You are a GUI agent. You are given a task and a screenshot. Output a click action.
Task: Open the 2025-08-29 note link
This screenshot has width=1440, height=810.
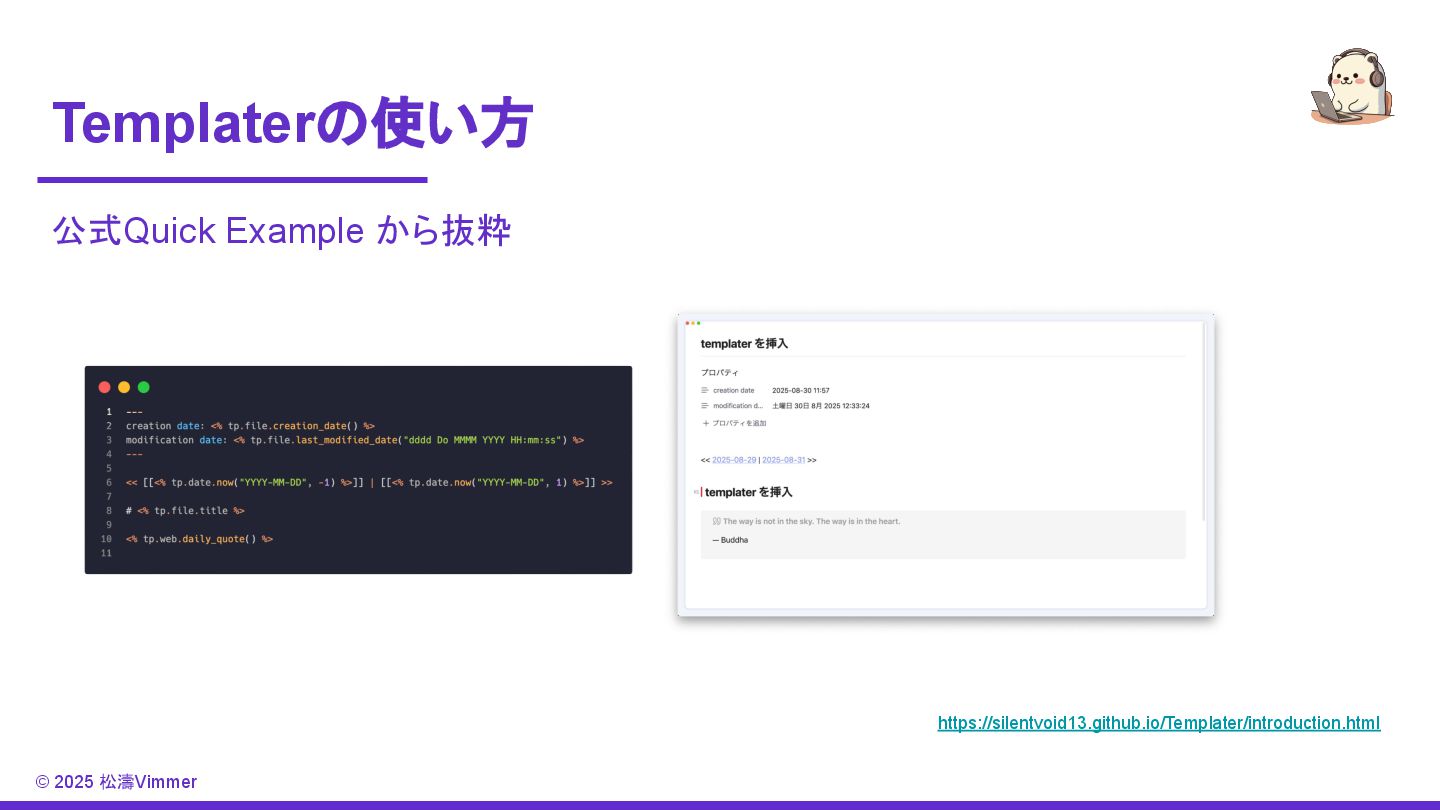(x=734, y=460)
